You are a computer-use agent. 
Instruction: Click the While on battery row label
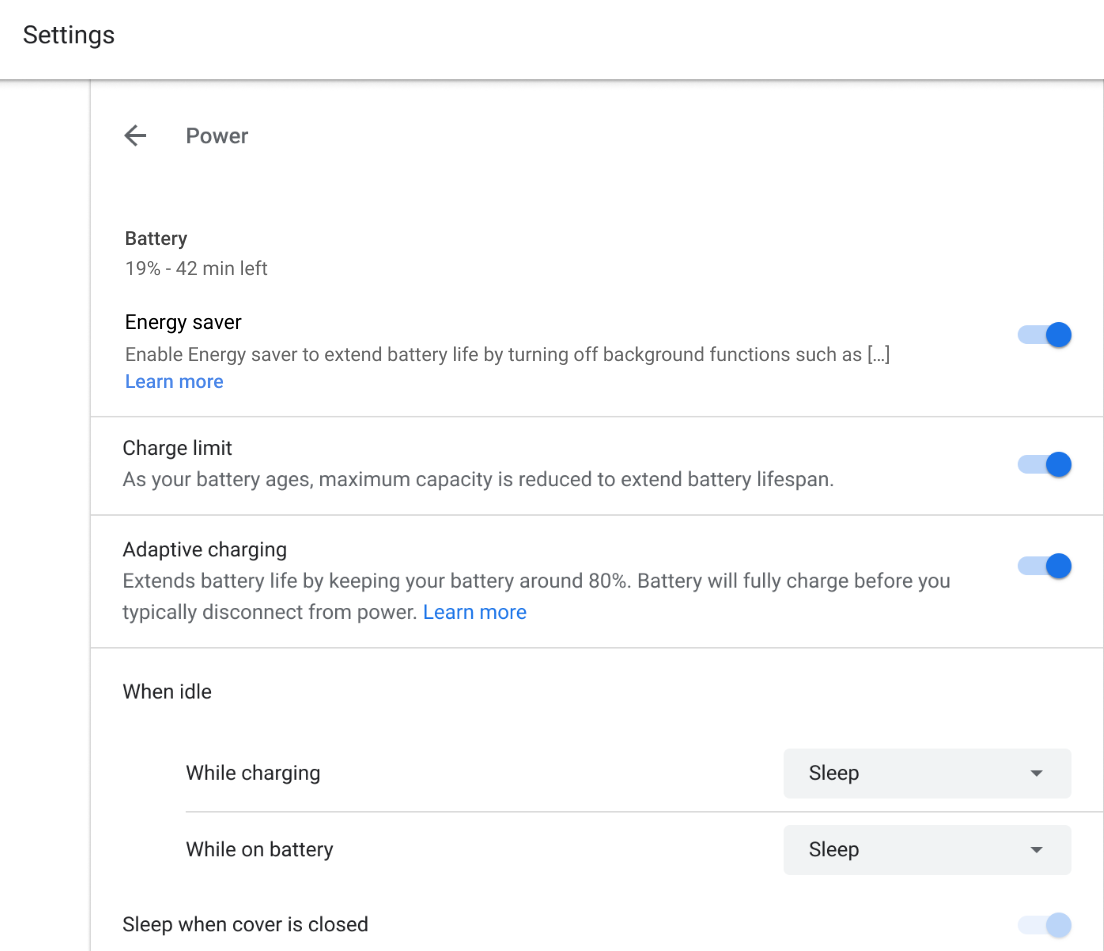coord(259,850)
